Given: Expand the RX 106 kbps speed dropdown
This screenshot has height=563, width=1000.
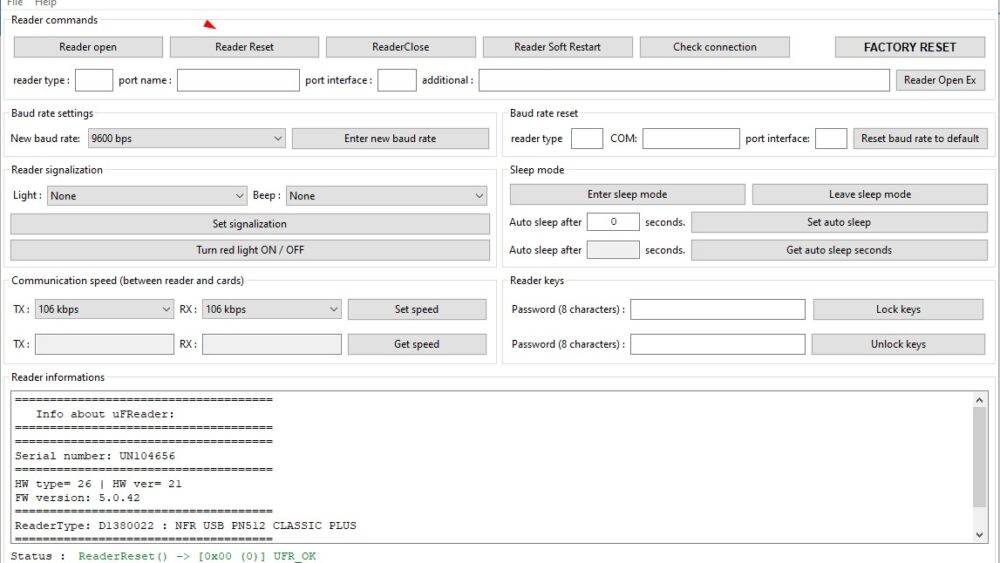Looking at the screenshot, I should tap(271, 309).
